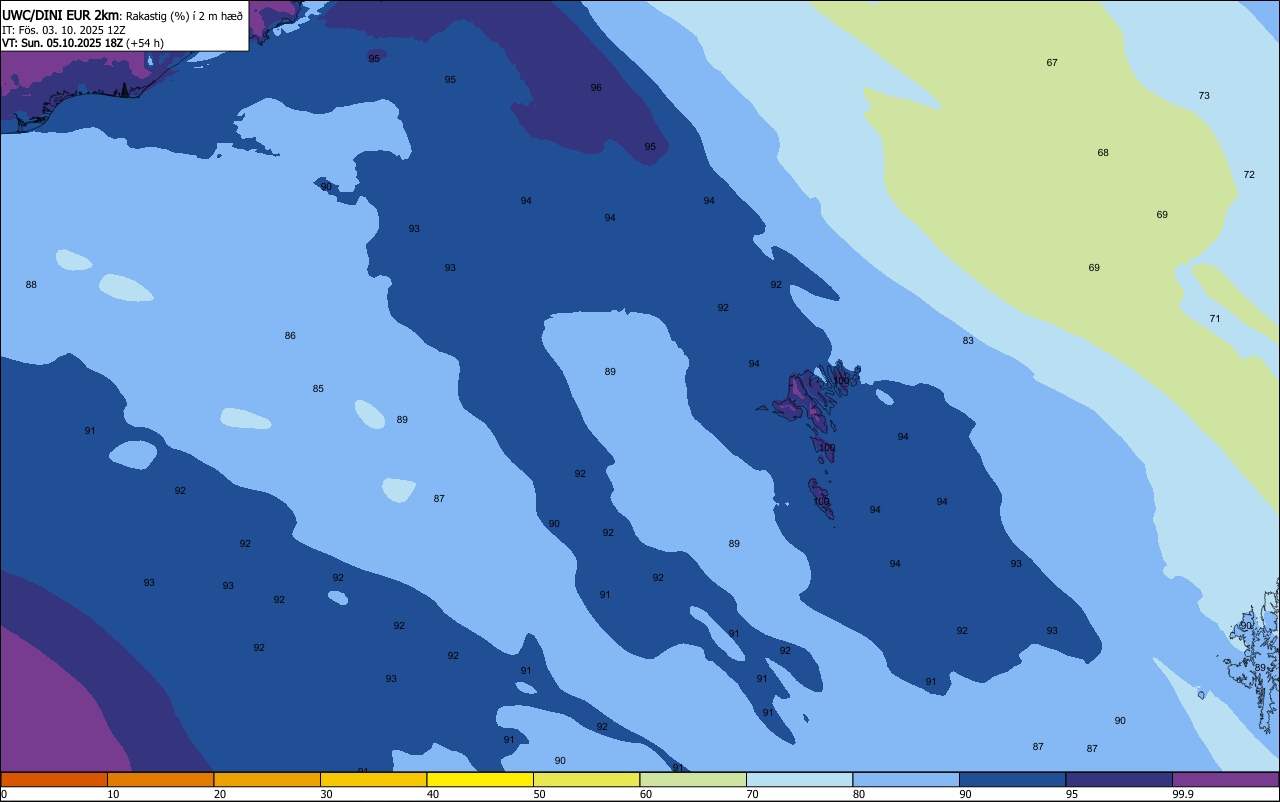Screen dimensions: 1280x802
Task: Click the legend tick label 10
Action: tap(113, 794)
